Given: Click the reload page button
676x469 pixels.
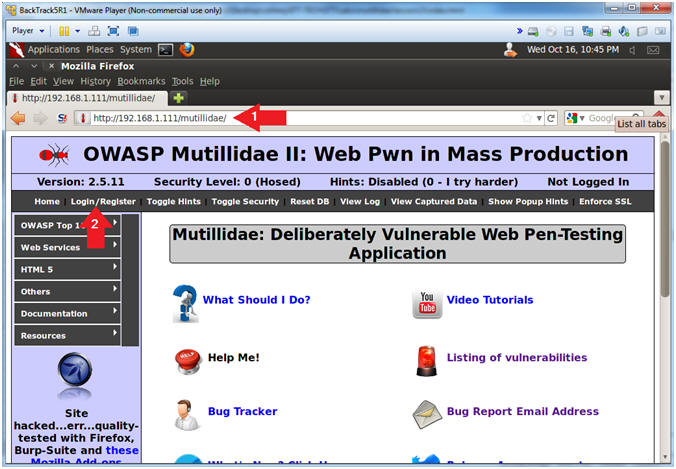Looking at the screenshot, I should (x=551, y=118).
